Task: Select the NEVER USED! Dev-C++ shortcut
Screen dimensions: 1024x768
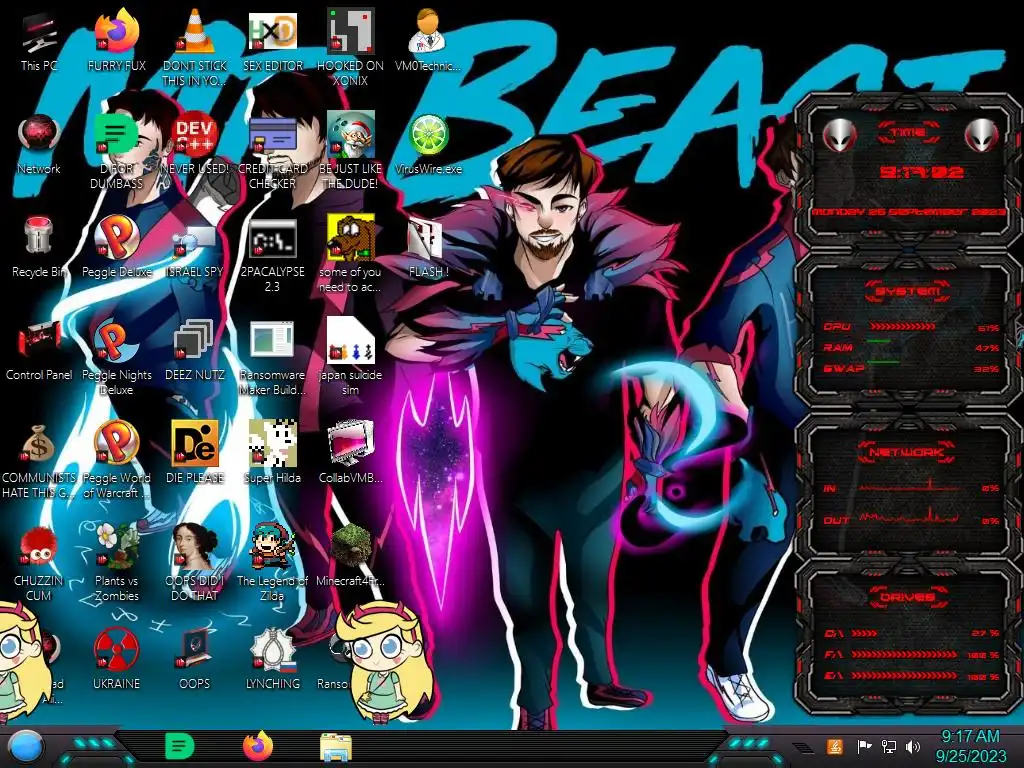Action: (x=194, y=144)
